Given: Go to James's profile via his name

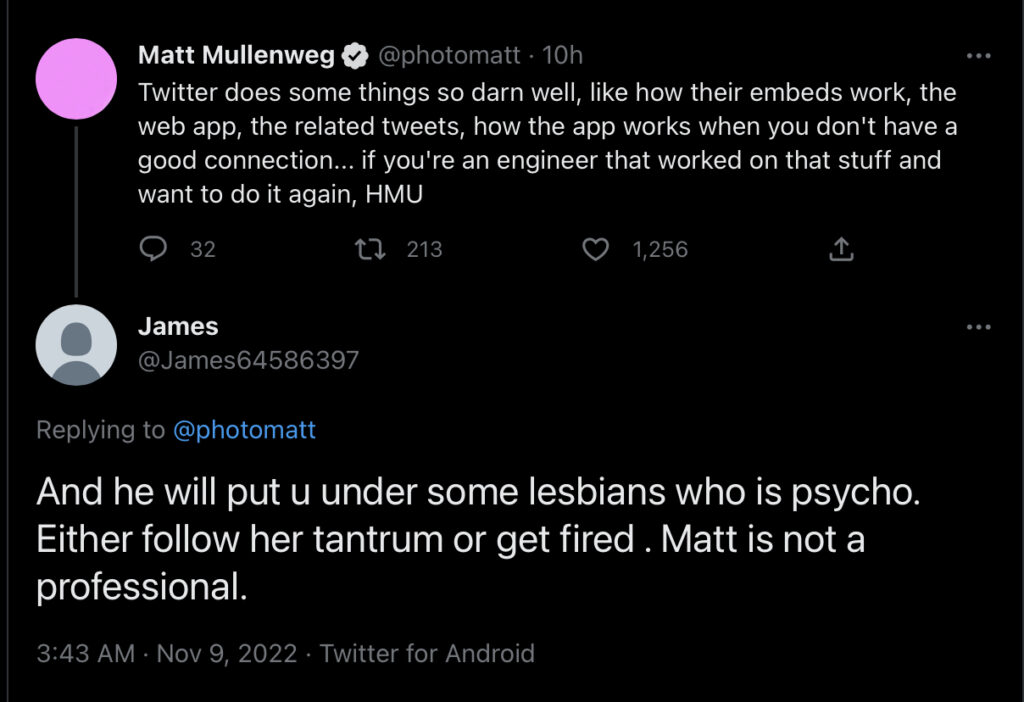Looking at the screenshot, I should point(178,326).
